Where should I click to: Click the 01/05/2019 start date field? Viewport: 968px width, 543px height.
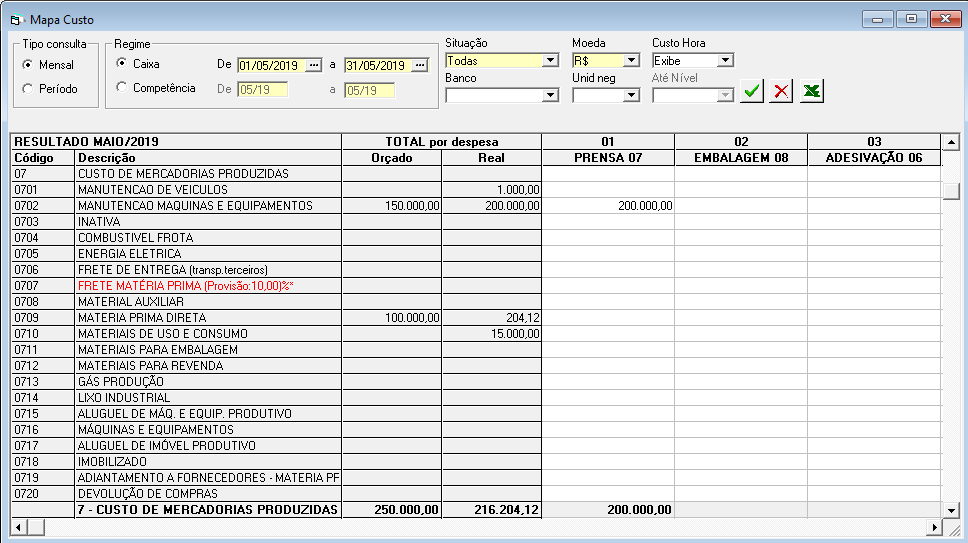271,66
